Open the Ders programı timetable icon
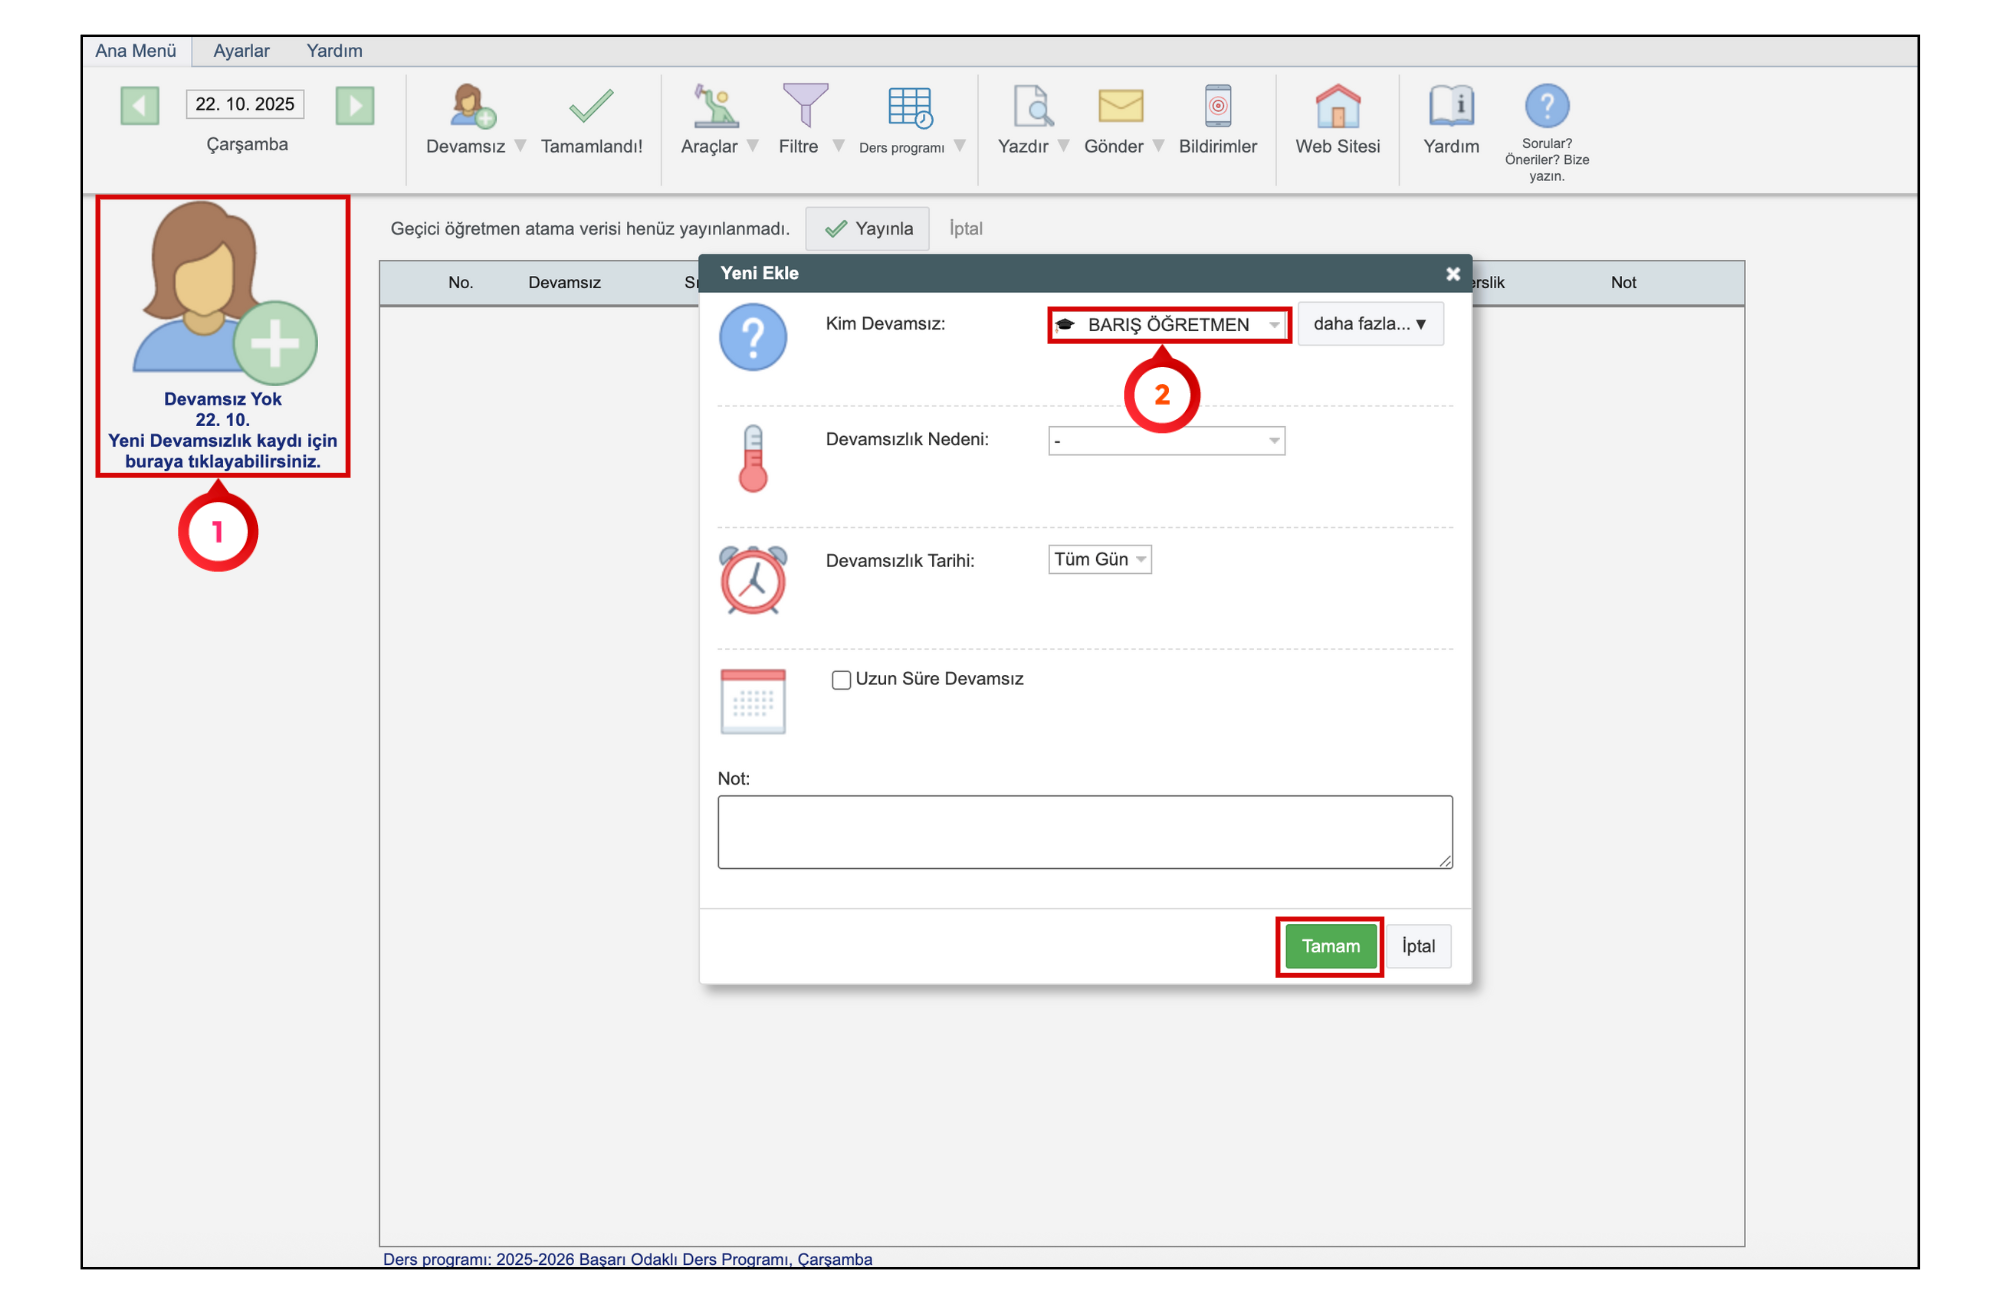Screen dimensions: 1994x1312 (908, 107)
